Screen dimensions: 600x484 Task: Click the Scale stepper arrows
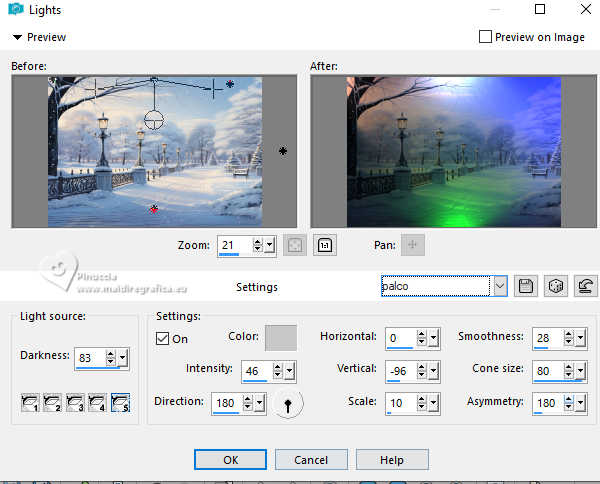tap(421, 403)
